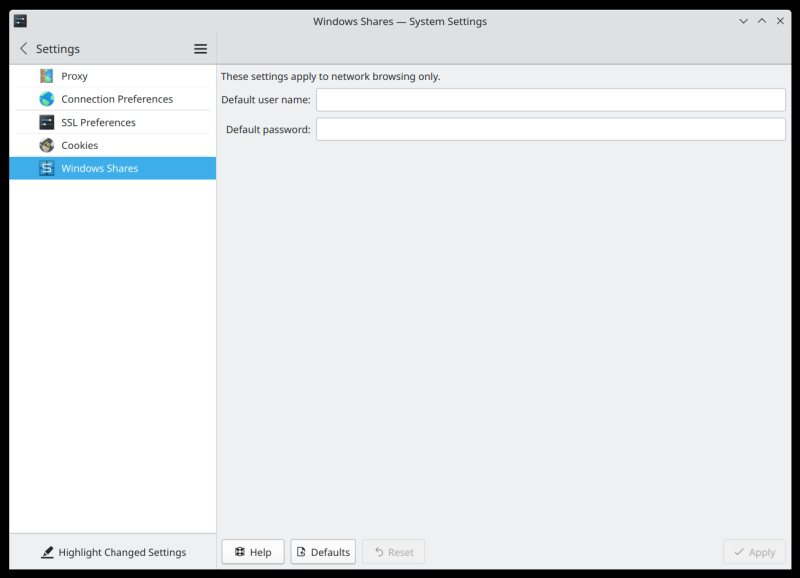Click the Windows Shares icon
The width and height of the screenshot is (800, 578).
click(x=46, y=168)
